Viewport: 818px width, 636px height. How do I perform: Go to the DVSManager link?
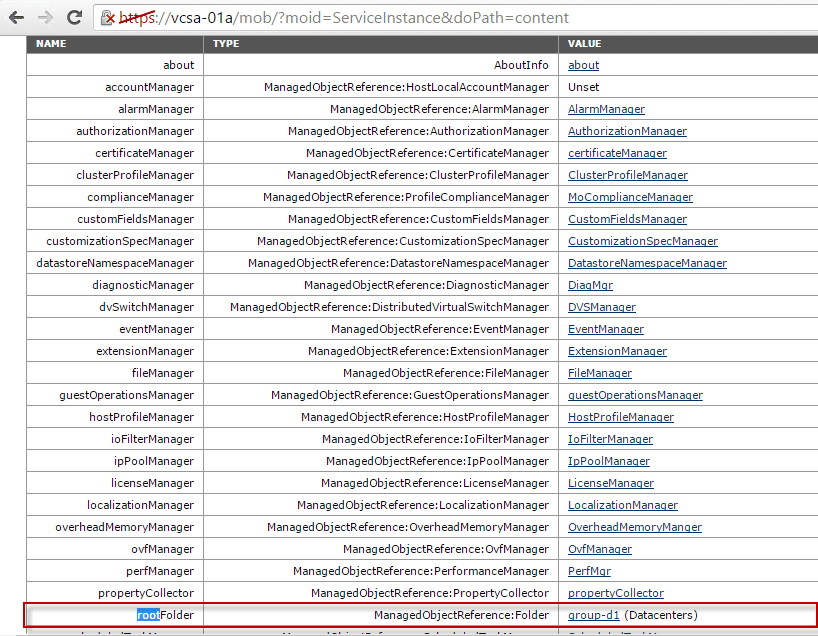point(601,307)
